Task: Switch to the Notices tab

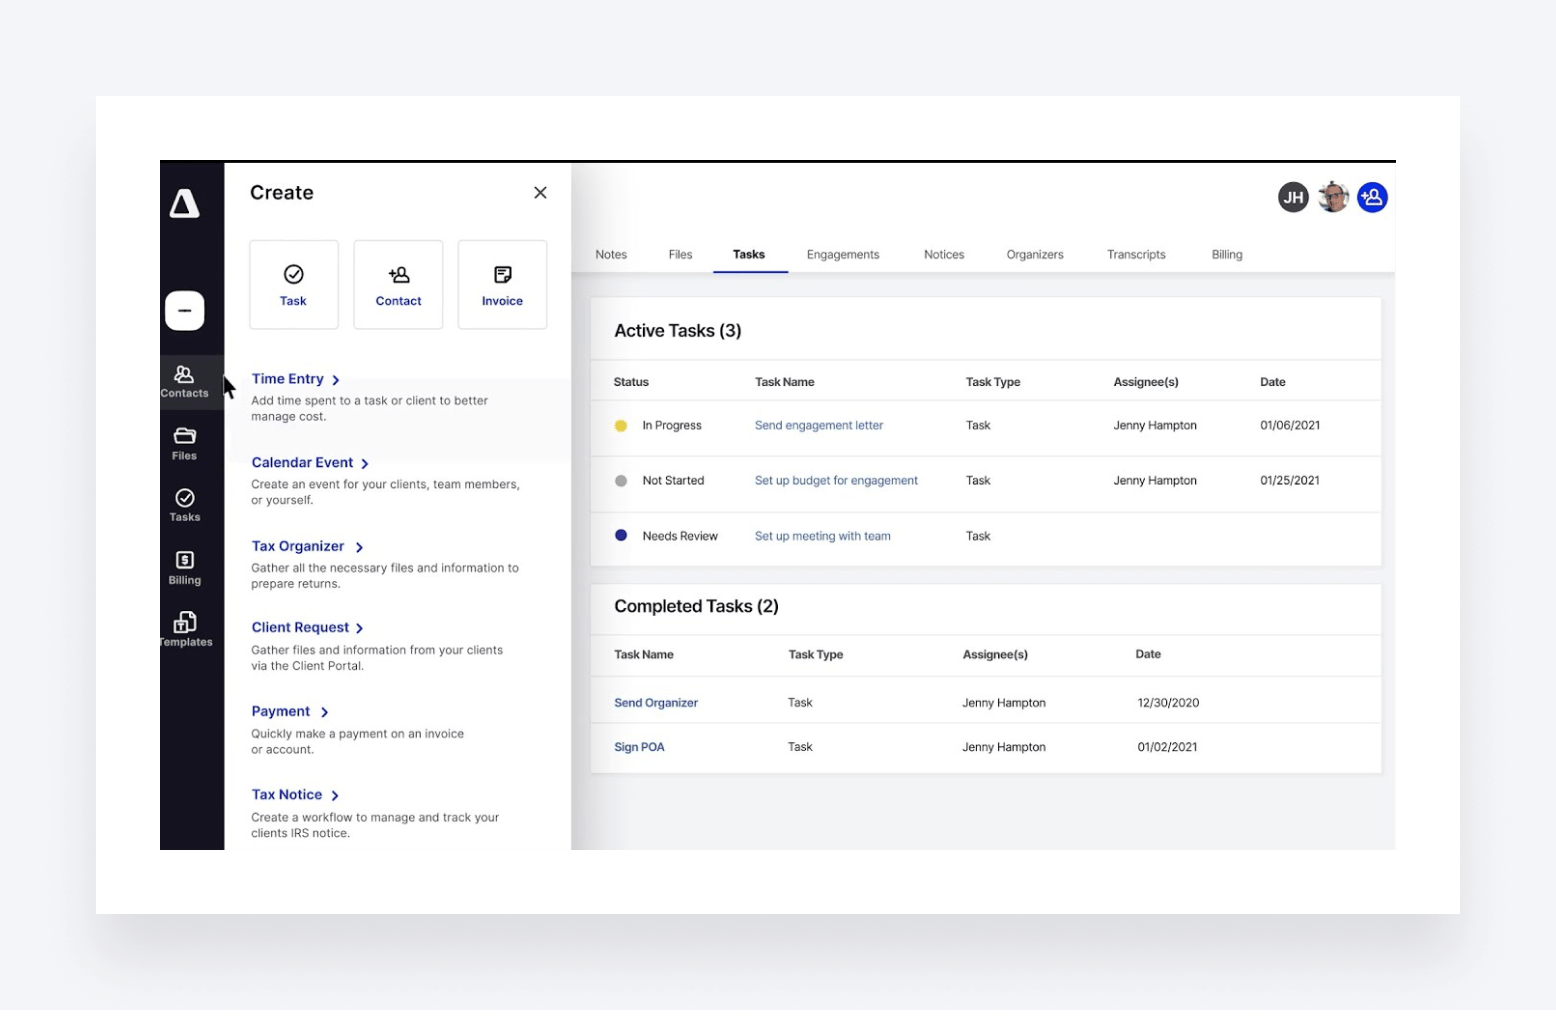Action: 944,255
